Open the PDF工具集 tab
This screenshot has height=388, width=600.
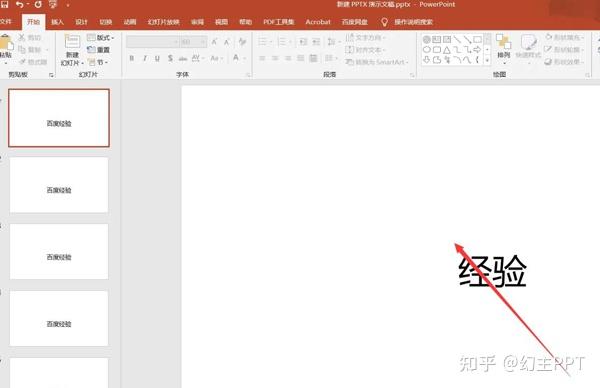[279, 22]
